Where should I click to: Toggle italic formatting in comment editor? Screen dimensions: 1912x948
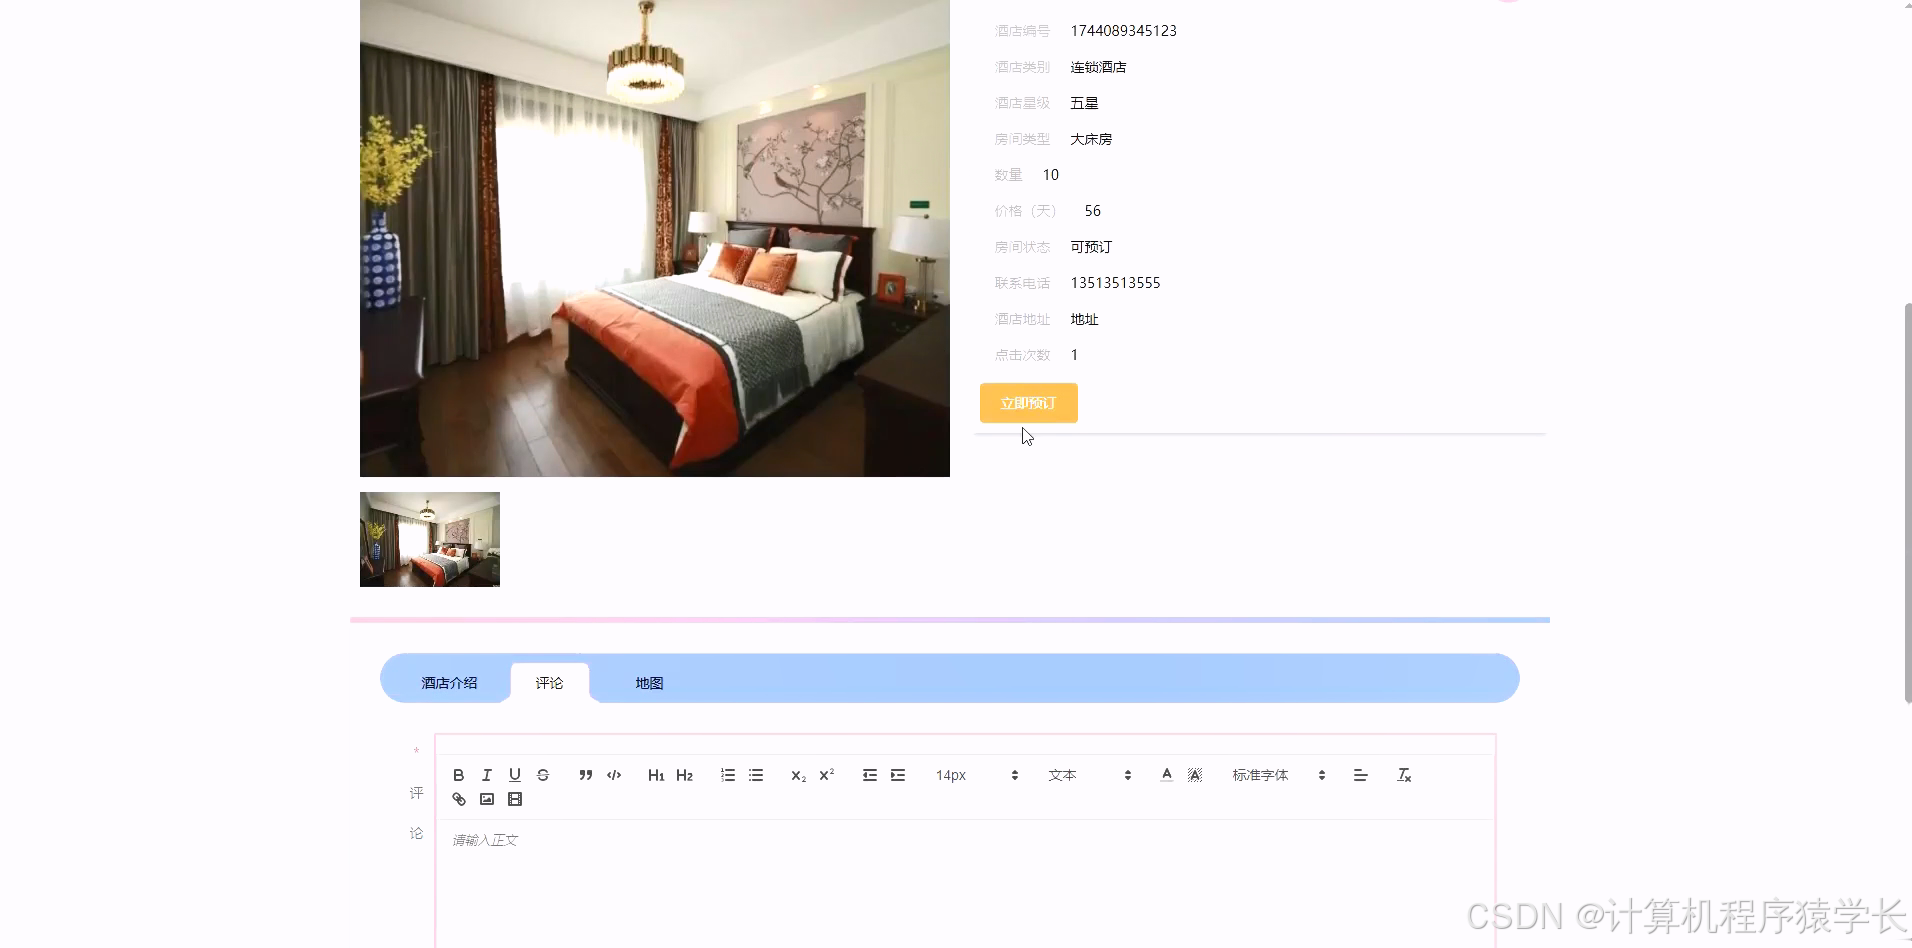coord(487,775)
